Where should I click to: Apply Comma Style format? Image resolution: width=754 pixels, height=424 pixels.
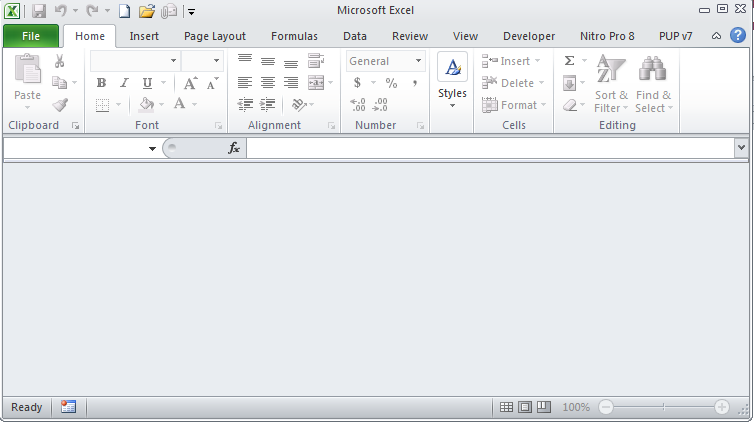click(x=415, y=83)
